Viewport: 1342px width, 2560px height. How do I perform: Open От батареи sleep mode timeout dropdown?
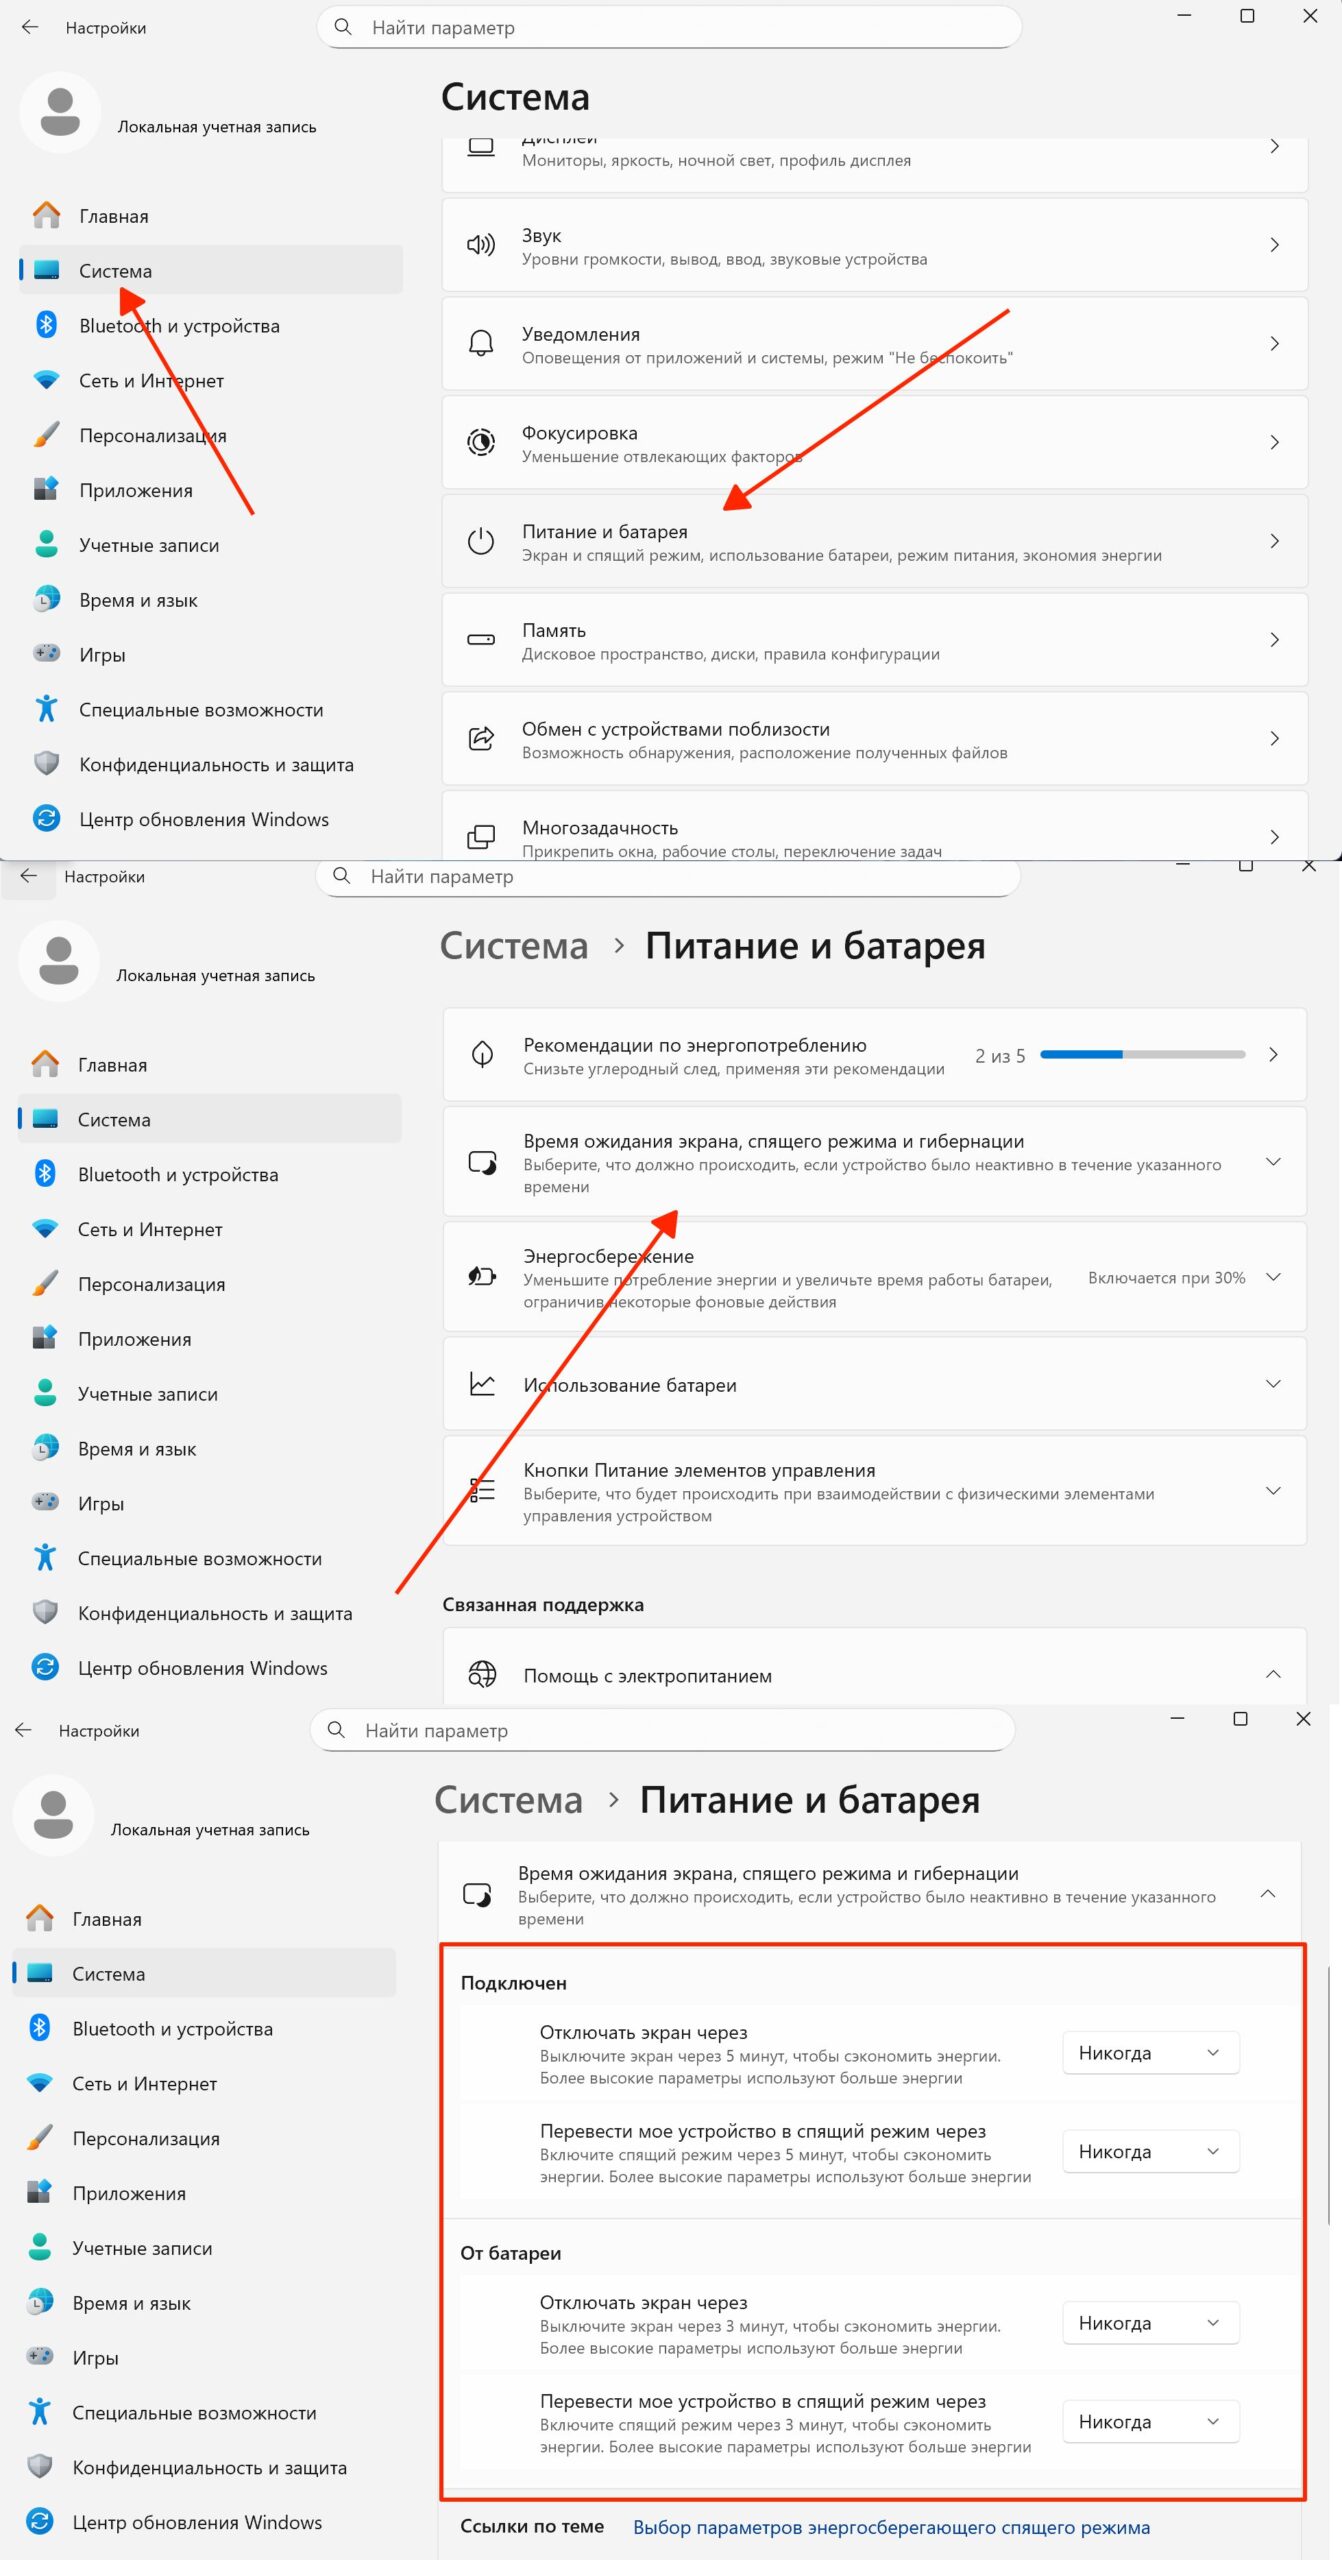click(1151, 2422)
